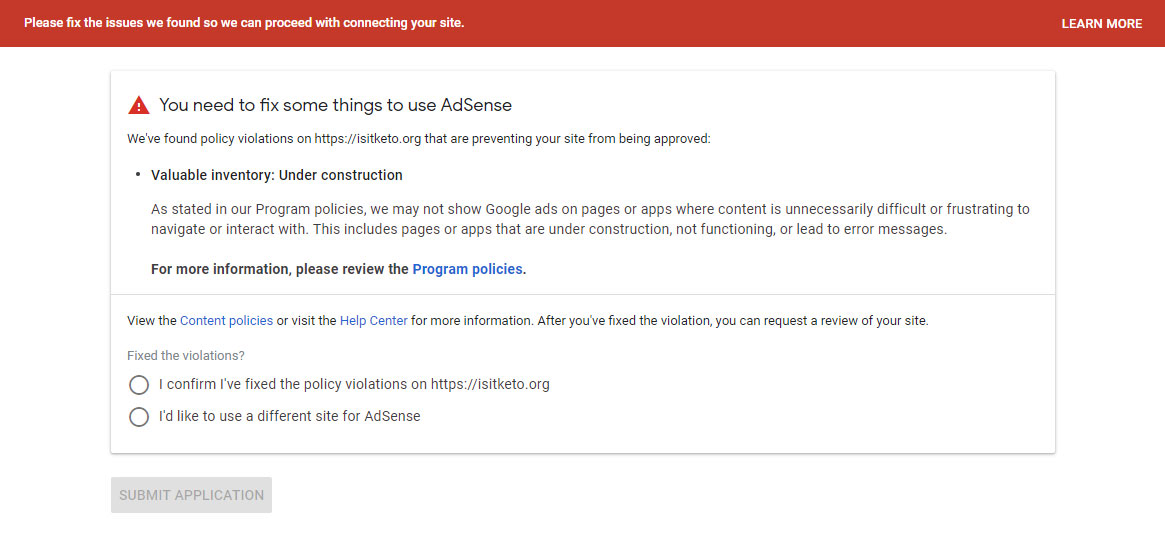Click the 'Valuable inventory: Under construction' violation title

276,175
